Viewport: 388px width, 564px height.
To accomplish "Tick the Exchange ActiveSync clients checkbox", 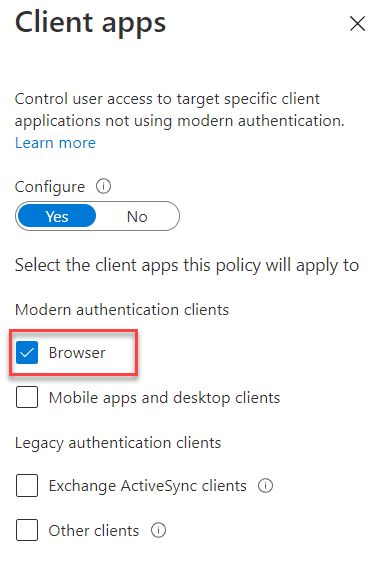I will (27, 485).
